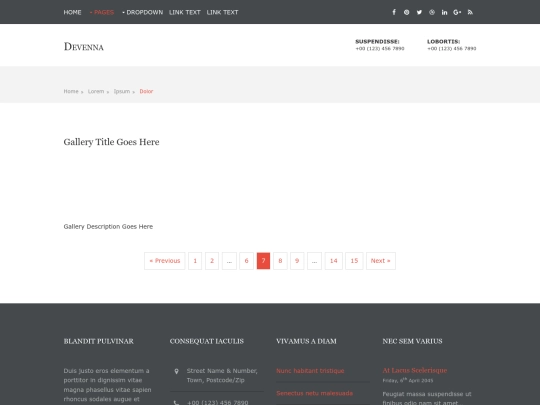Expand the Pages dropdown menu
Image resolution: width=540 pixels, height=405 pixels.
102,12
